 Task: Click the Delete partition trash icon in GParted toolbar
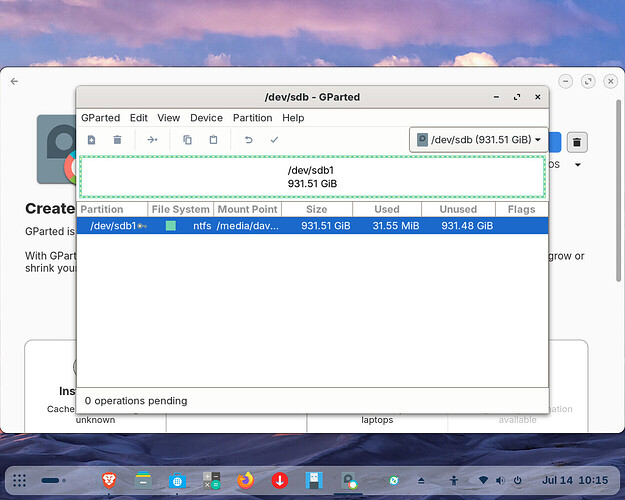pyautogui.click(x=117, y=140)
